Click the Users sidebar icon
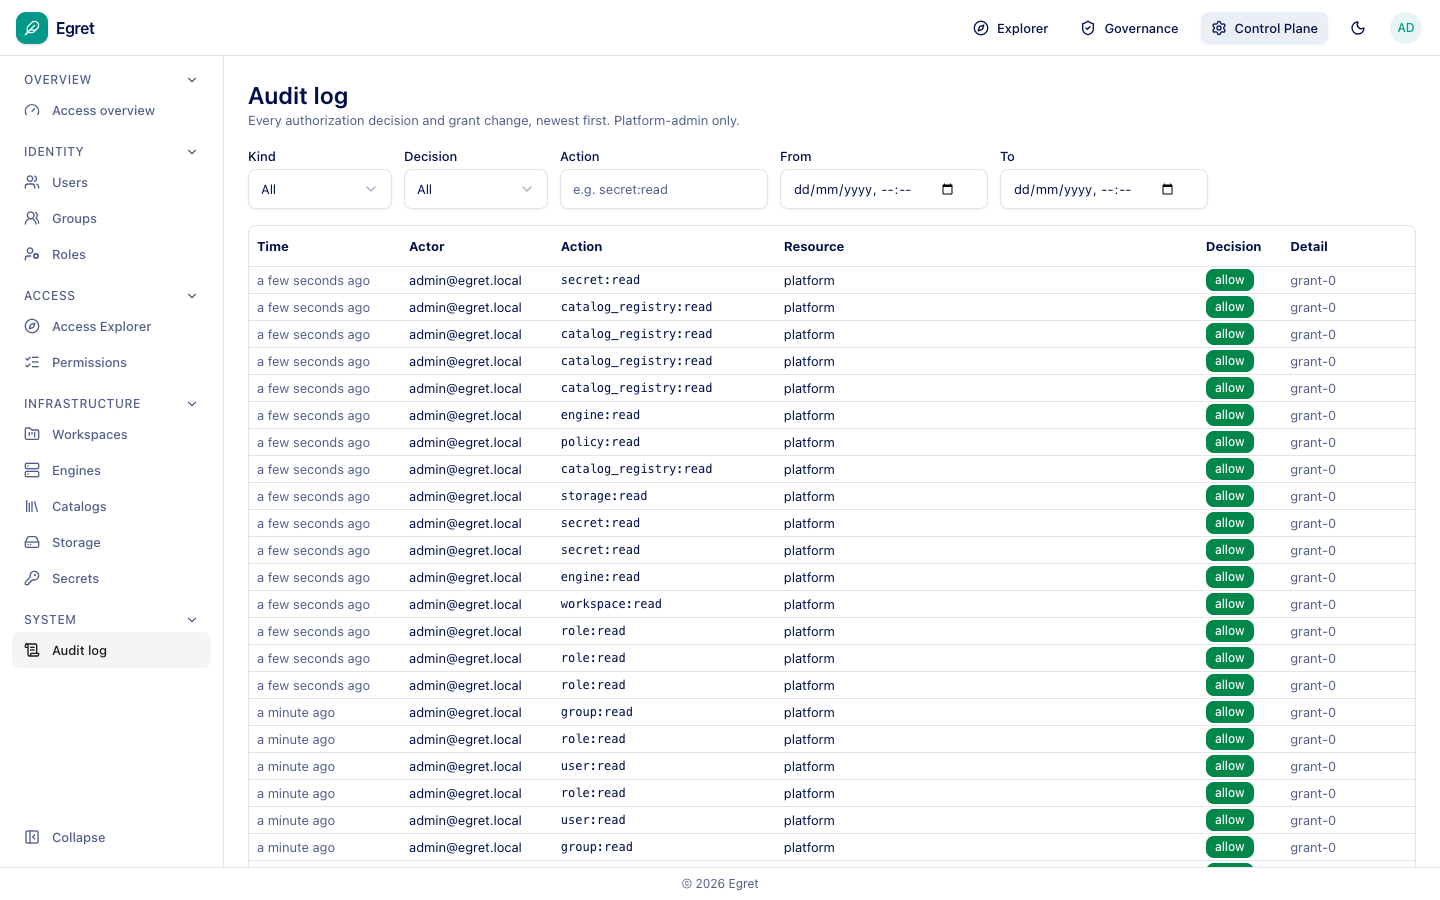1440x900 pixels. tap(32, 183)
